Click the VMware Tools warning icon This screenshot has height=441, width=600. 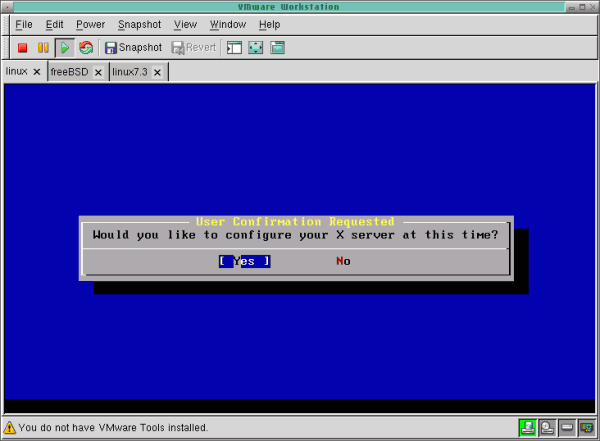click(10, 427)
